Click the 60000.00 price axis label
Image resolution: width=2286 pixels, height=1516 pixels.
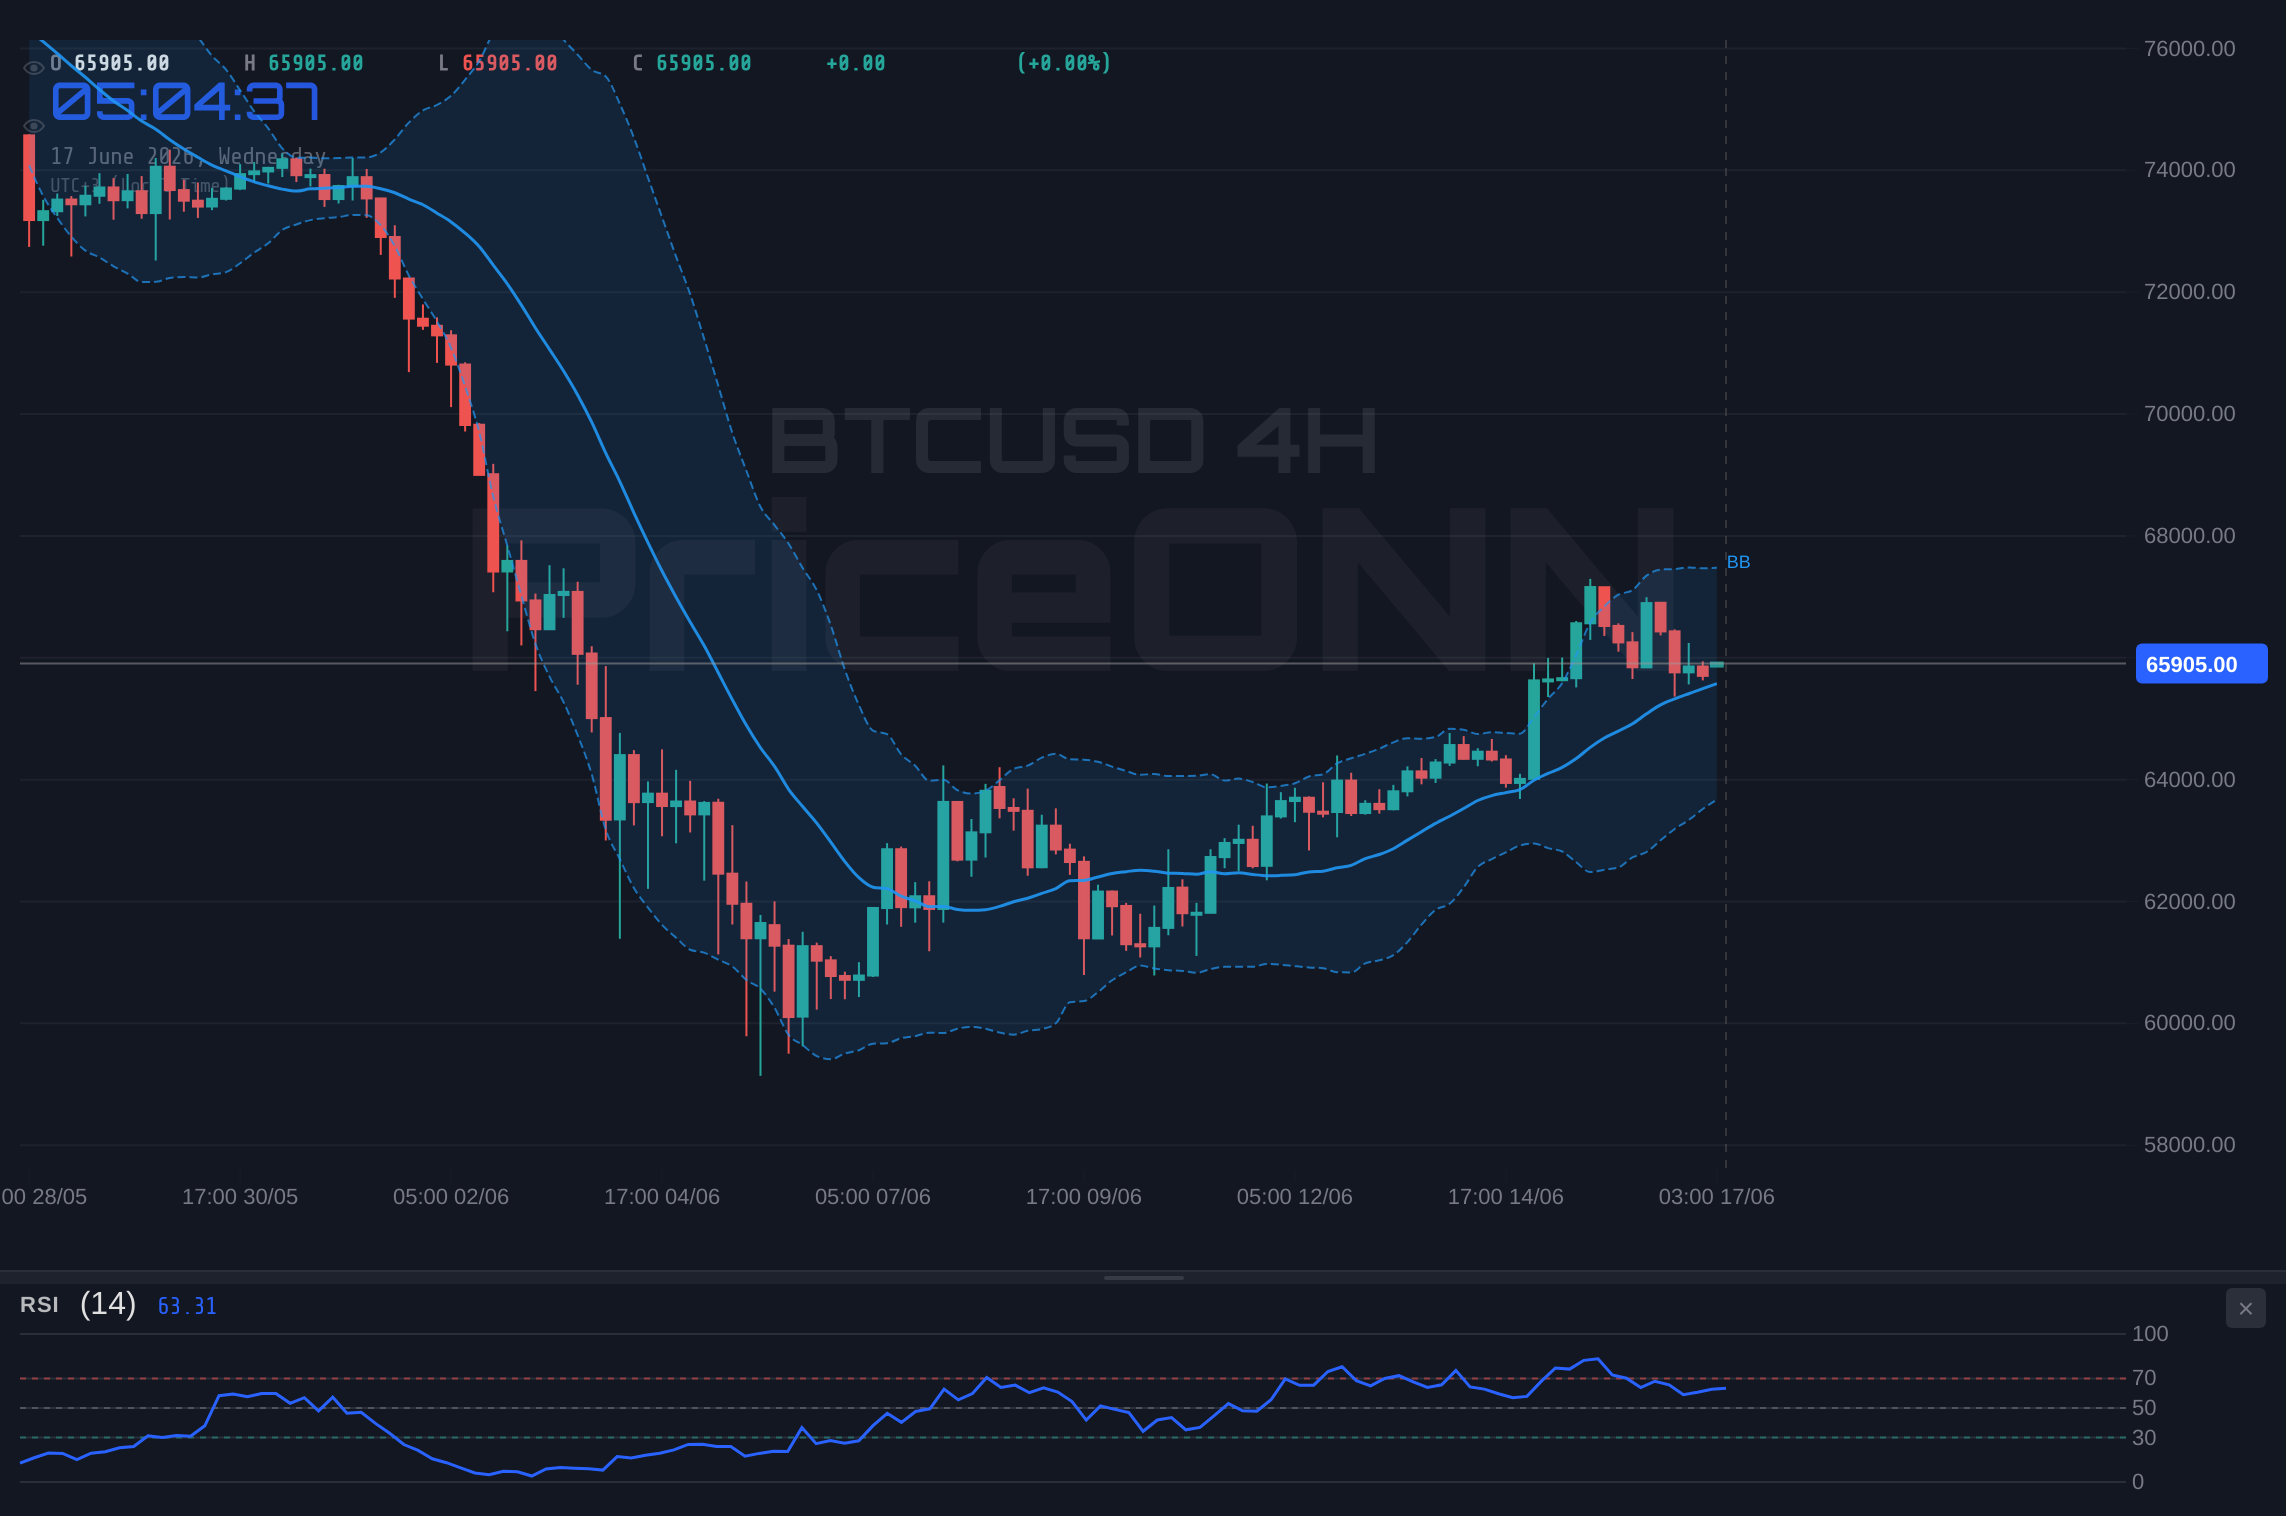pos(2189,1023)
